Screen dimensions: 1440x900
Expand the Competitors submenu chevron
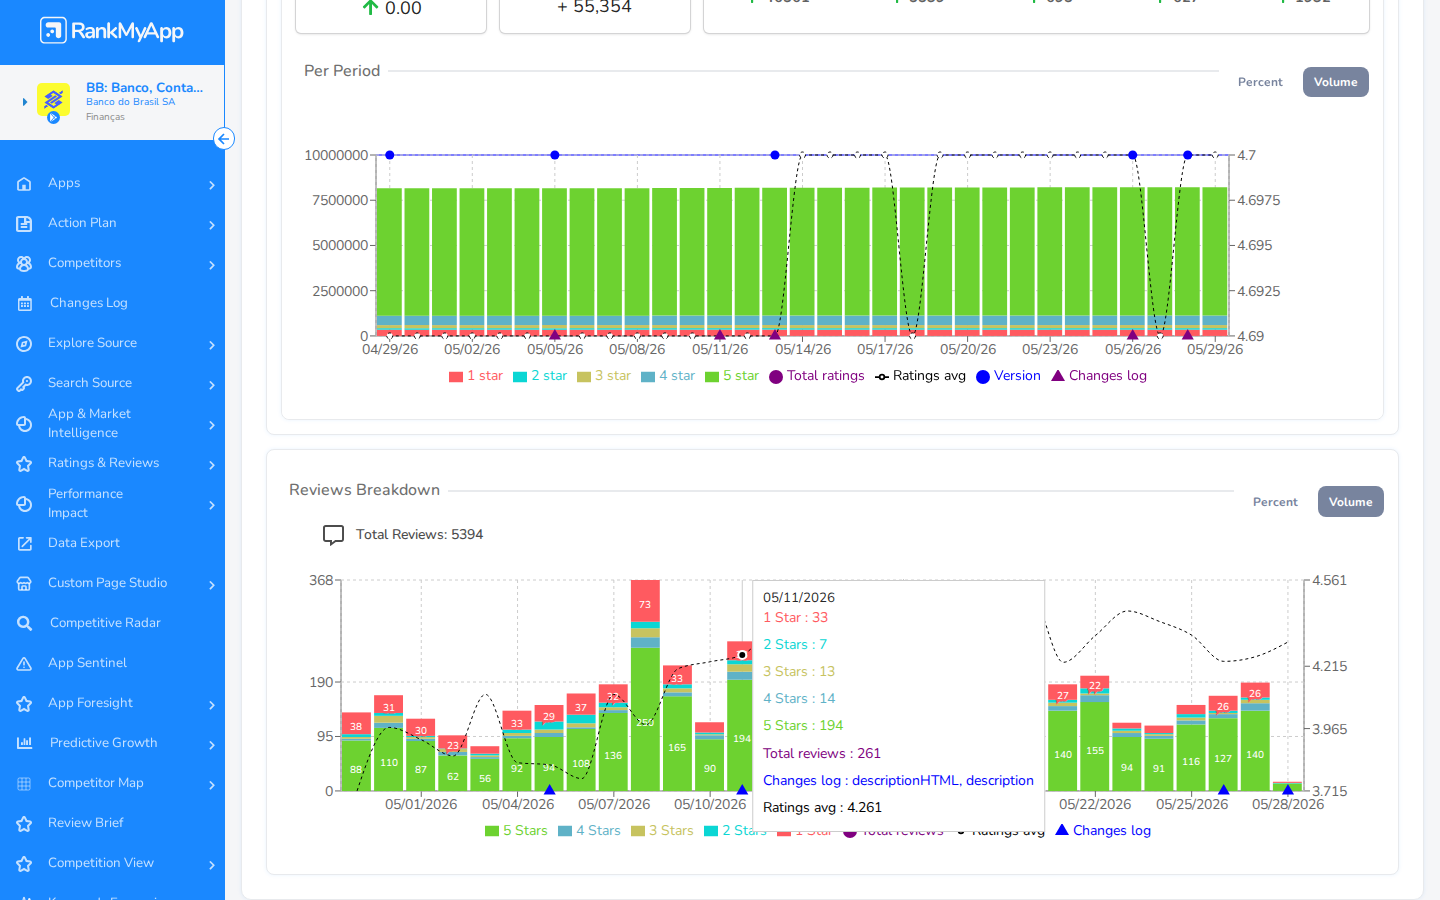click(212, 265)
